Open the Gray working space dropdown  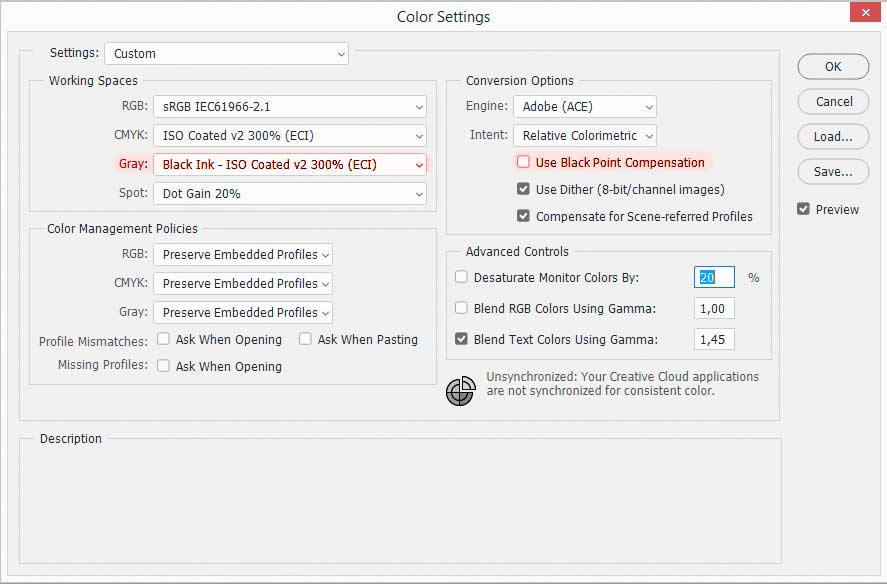[290, 164]
